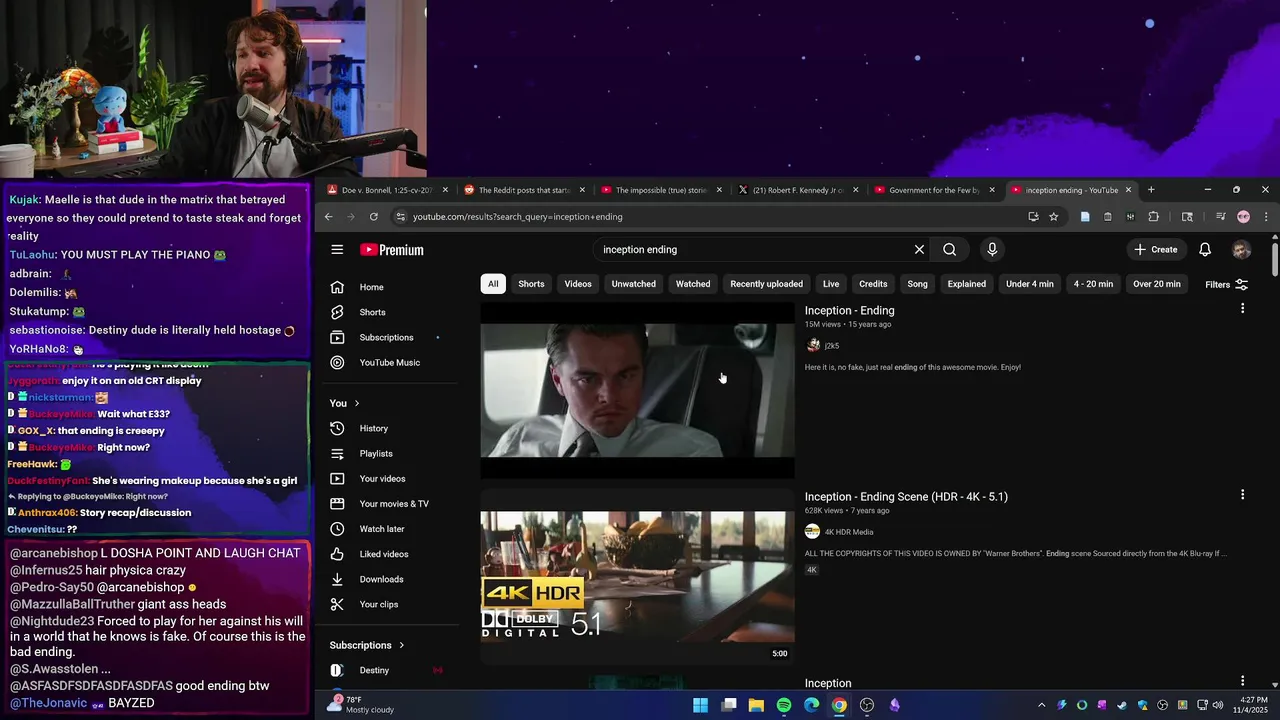Screen dimensions: 1280x720
Task: Select the Shorts filter chip
Action: [531, 284]
